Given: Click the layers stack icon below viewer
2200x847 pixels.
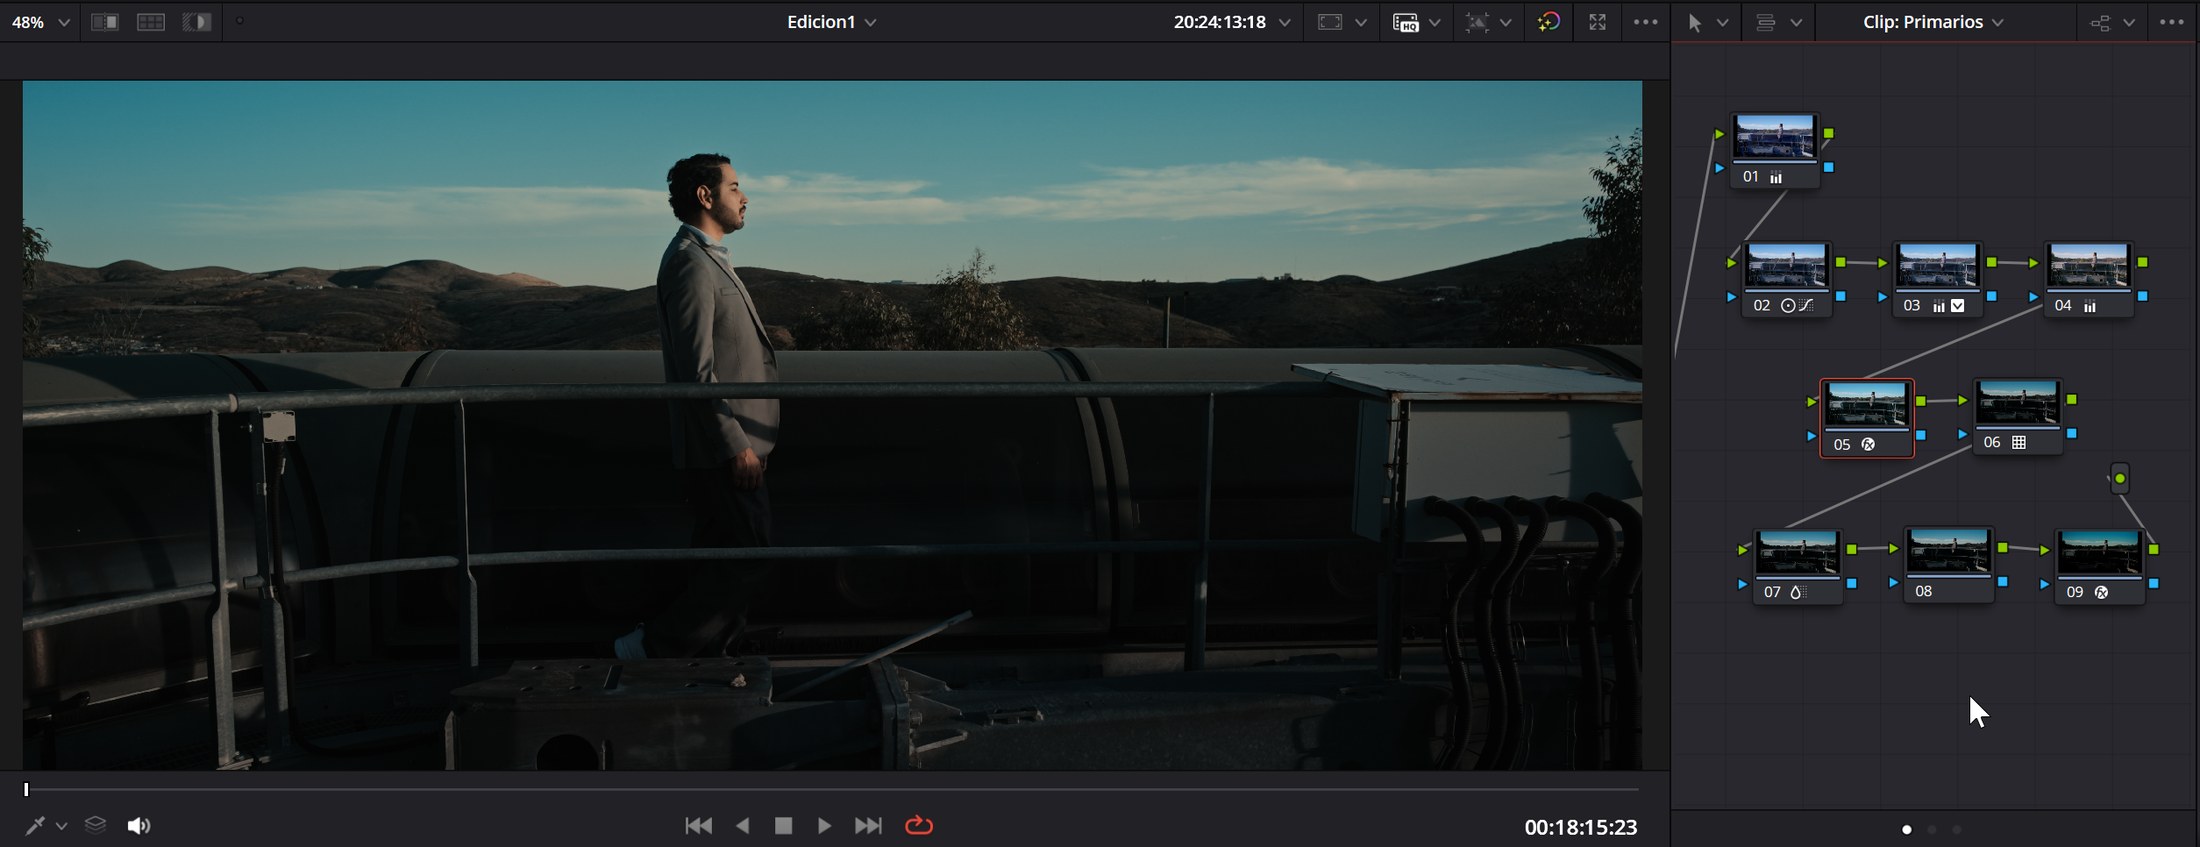Looking at the screenshot, I should 95,825.
